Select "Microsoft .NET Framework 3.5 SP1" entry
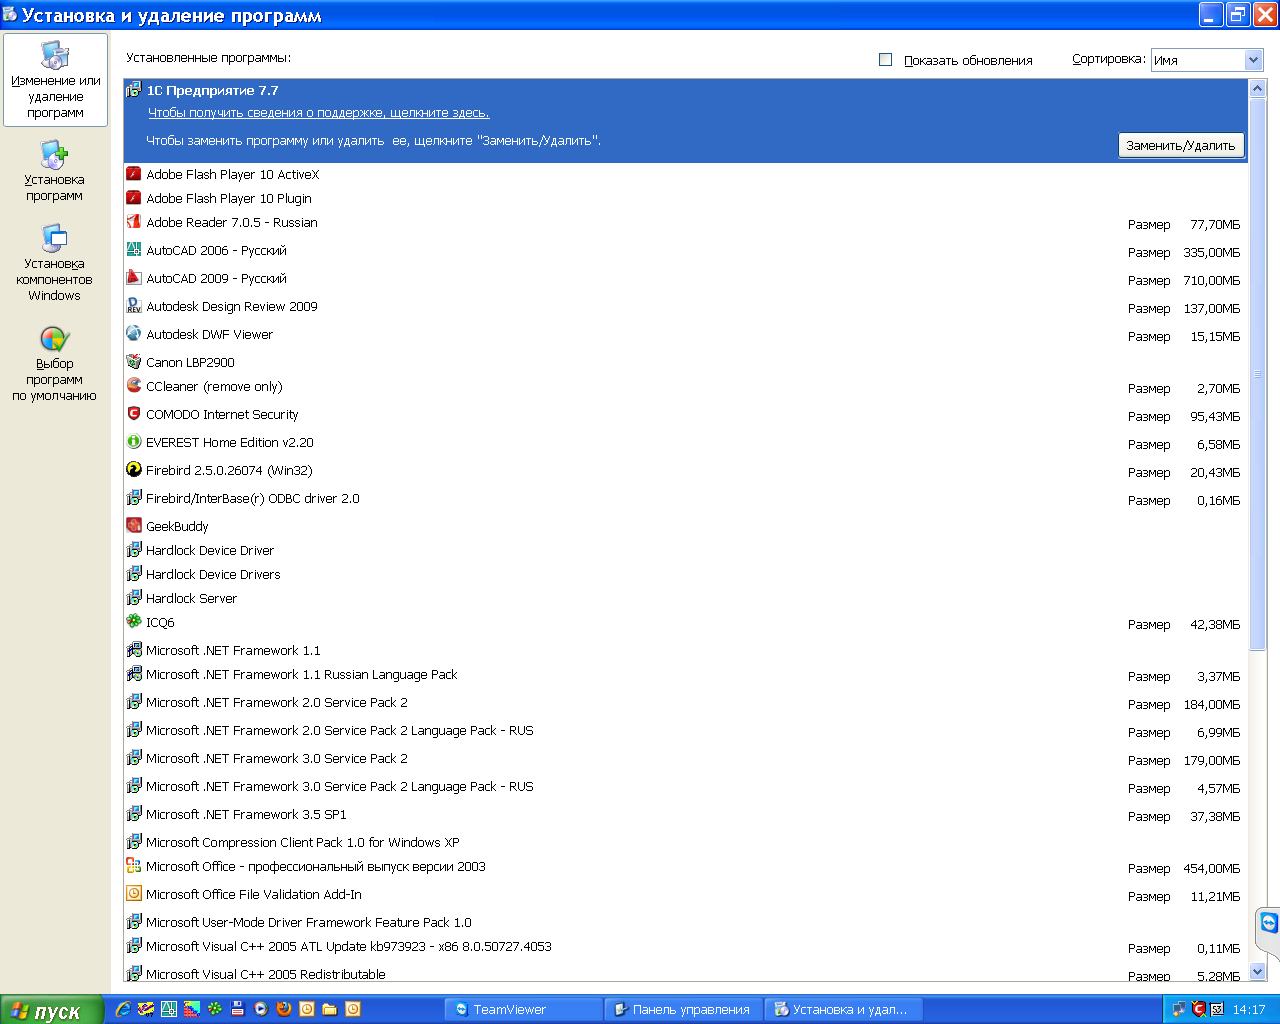Viewport: 1280px width, 1024px height. [x=686, y=815]
